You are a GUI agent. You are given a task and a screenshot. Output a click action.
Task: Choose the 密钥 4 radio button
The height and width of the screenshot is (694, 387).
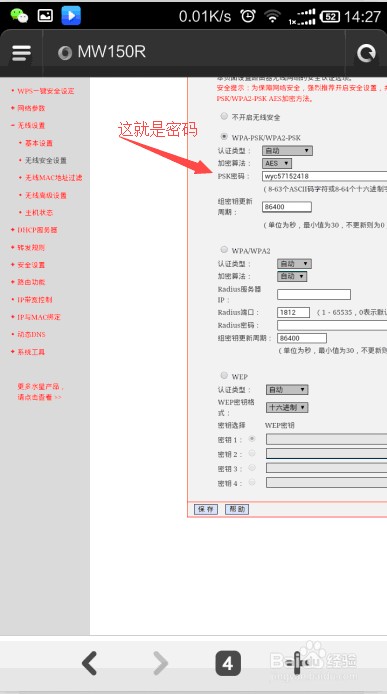252,482
